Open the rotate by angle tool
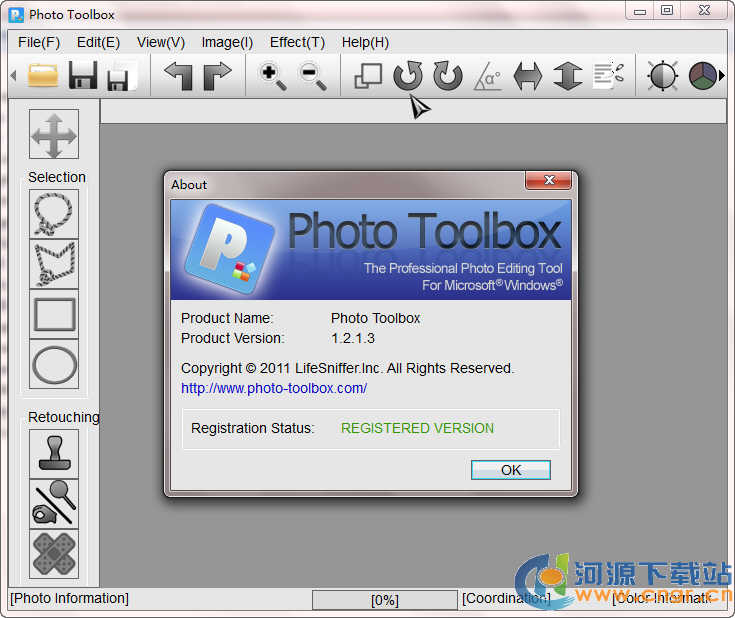 coord(488,76)
